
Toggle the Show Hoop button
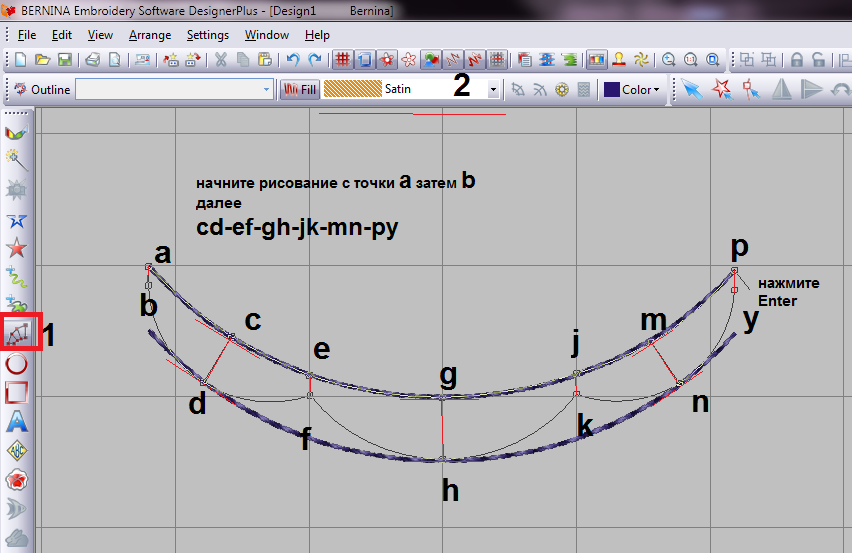coord(364,60)
